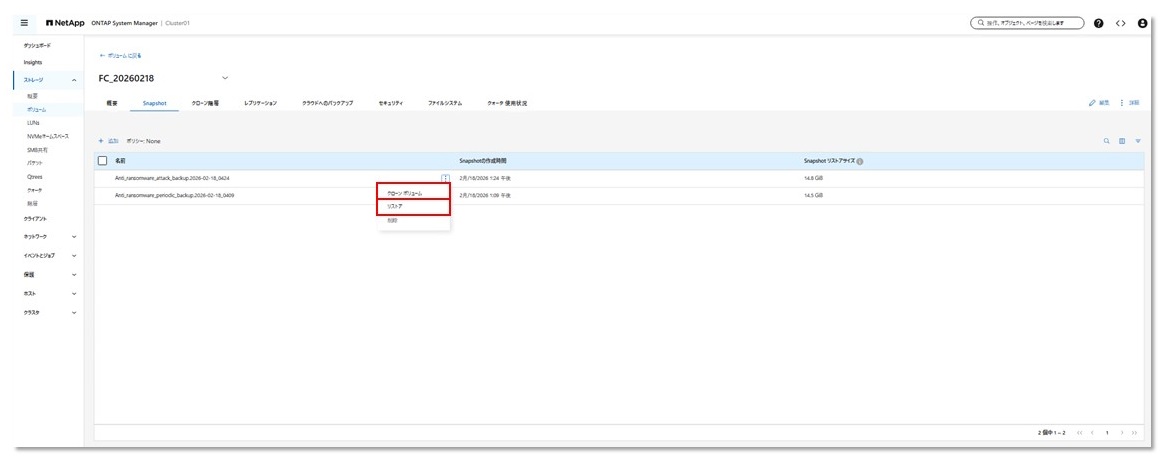The height and width of the screenshot is (459, 1164).
Task: Click info icon beside Snapshot restore size
Action: [x=860, y=161]
